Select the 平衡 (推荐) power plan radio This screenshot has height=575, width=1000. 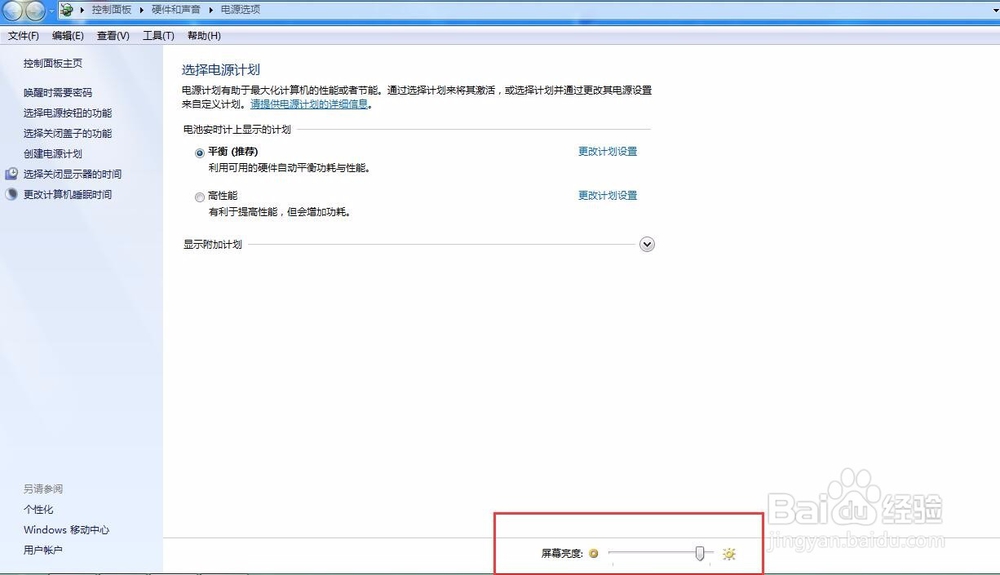pyautogui.click(x=200, y=153)
